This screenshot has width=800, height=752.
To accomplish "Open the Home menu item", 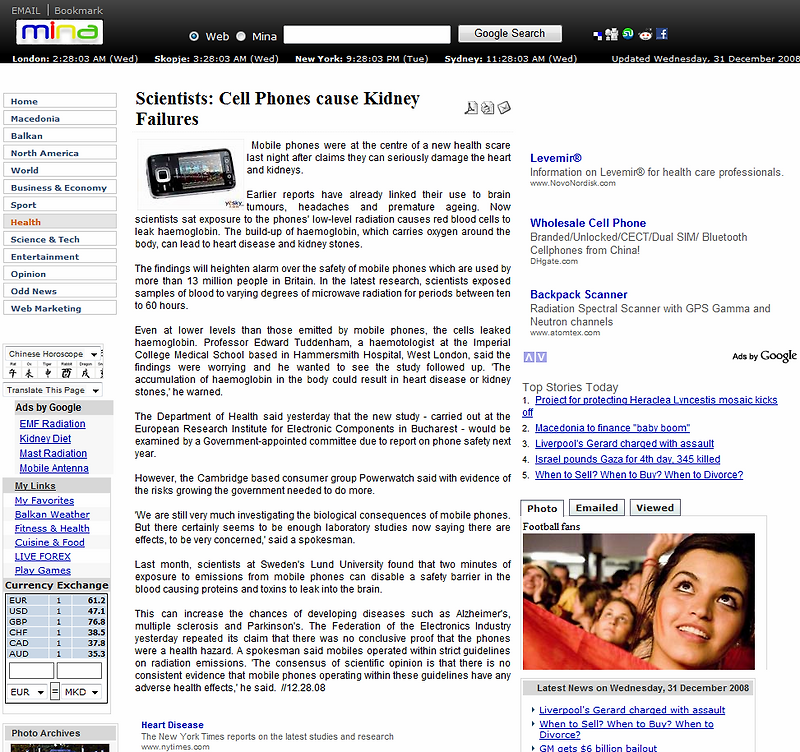I will 60,101.
